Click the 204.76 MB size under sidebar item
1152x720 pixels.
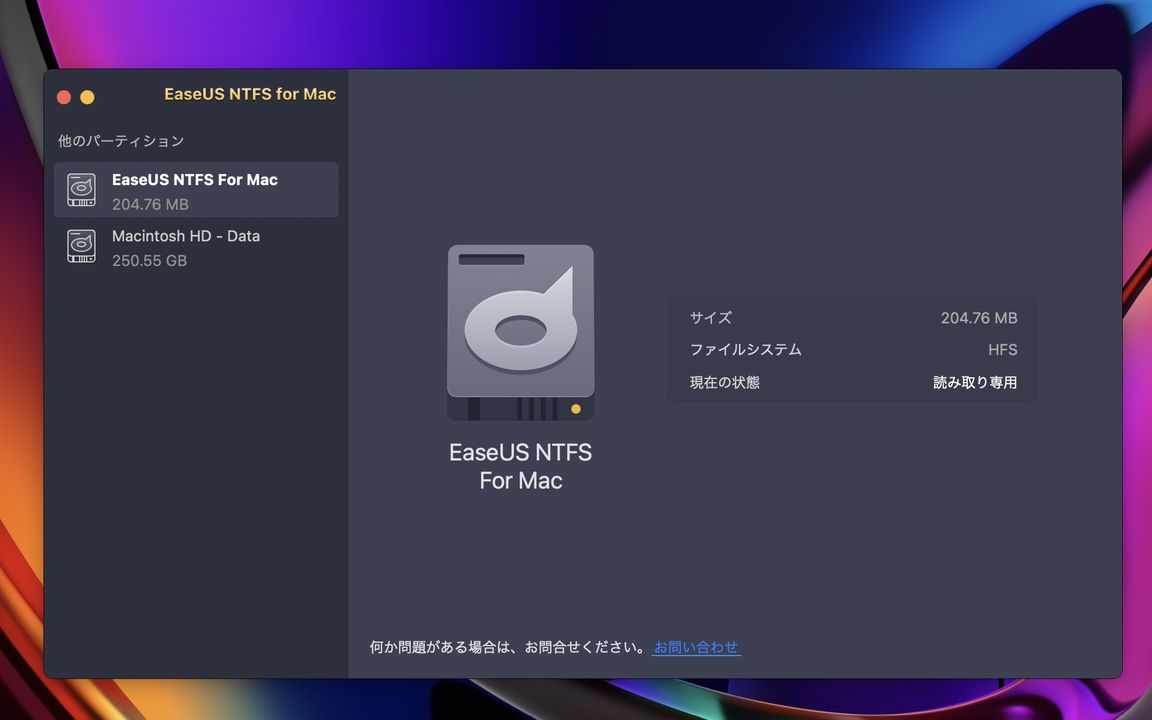click(x=151, y=204)
